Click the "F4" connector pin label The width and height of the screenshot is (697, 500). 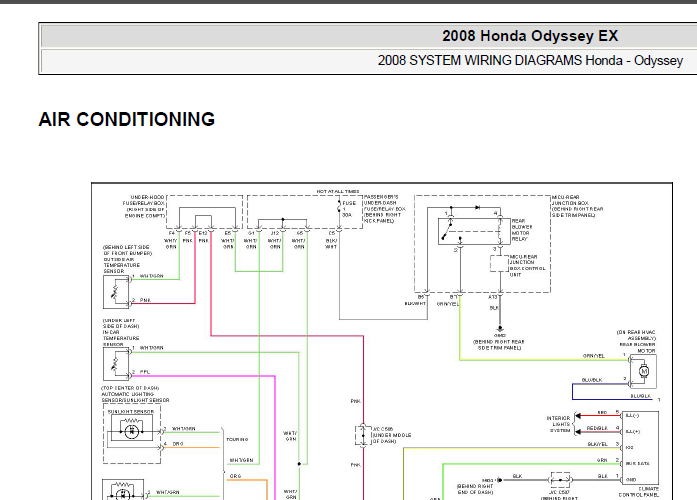[172, 233]
